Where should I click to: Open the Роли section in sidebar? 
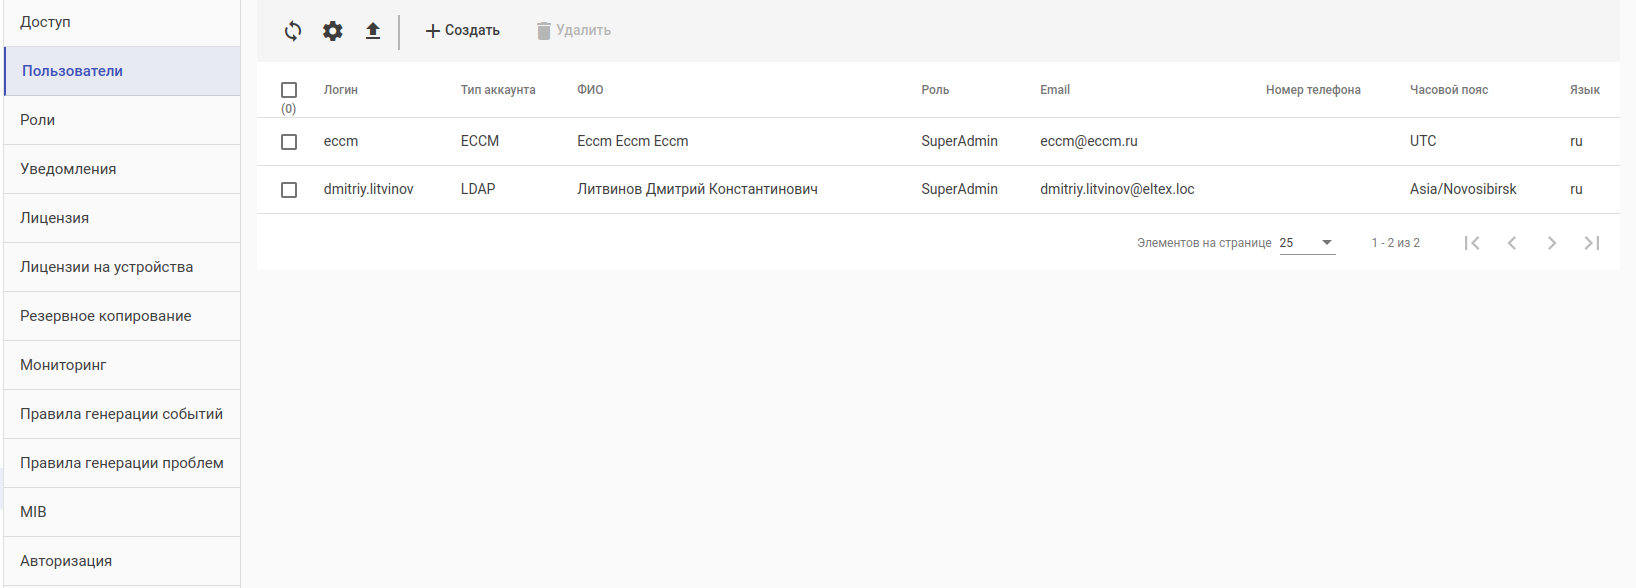coord(38,120)
